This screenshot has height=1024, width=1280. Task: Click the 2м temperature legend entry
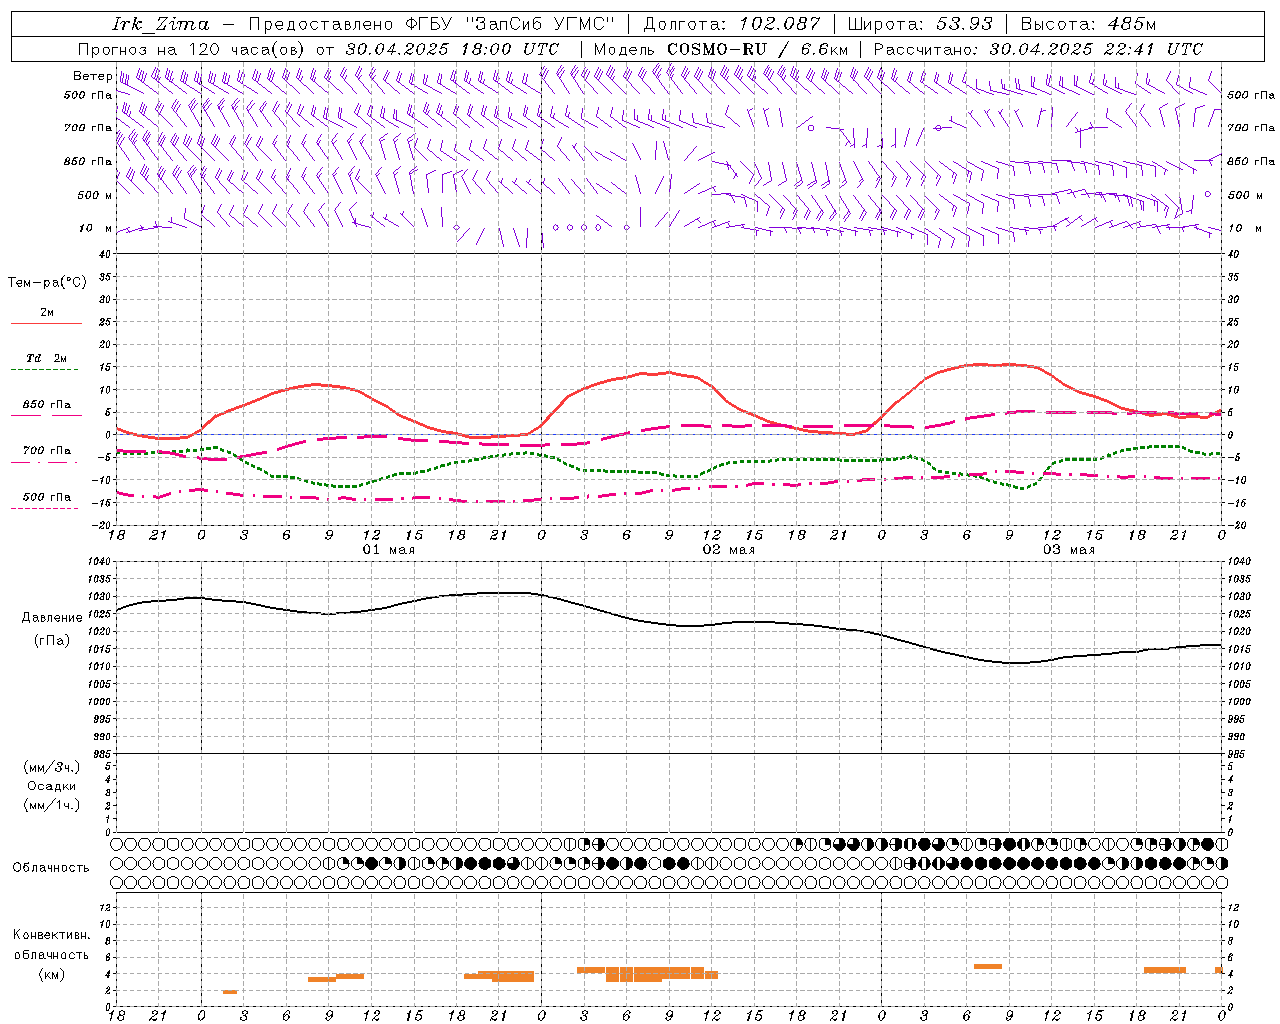[x=47, y=312]
